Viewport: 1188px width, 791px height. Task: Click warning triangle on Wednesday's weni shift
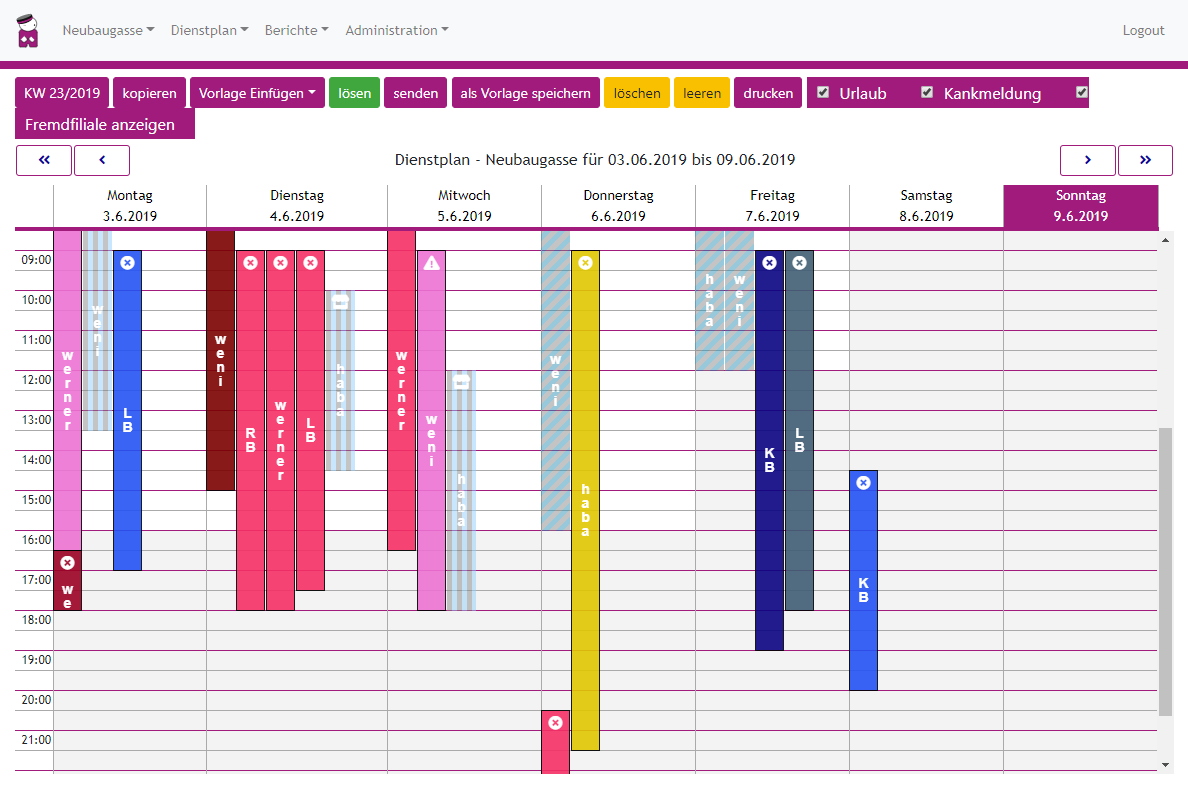tap(431, 263)
